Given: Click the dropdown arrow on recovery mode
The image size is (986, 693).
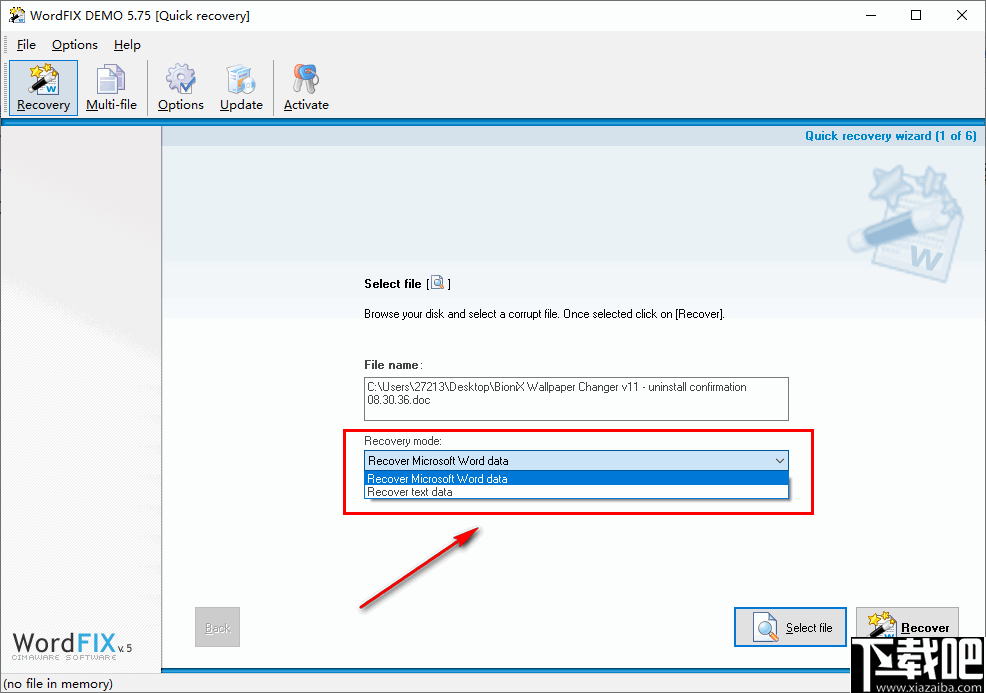Looking at the screenshot, I should [781, 460].
